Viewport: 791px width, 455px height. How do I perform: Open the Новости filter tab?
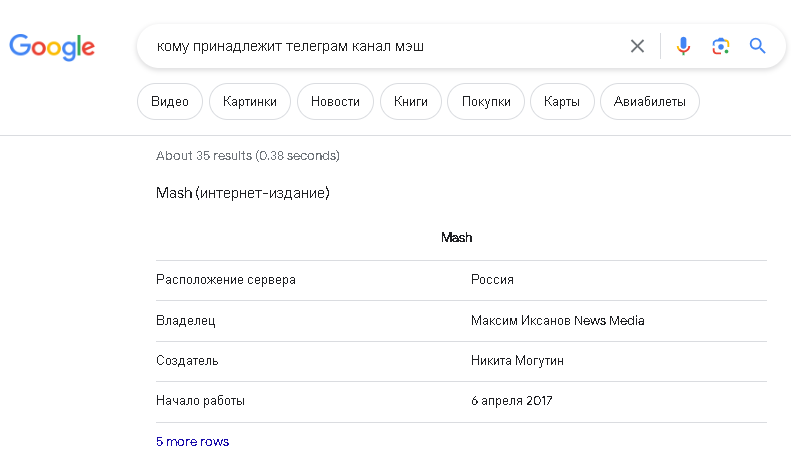pos(335,101)
